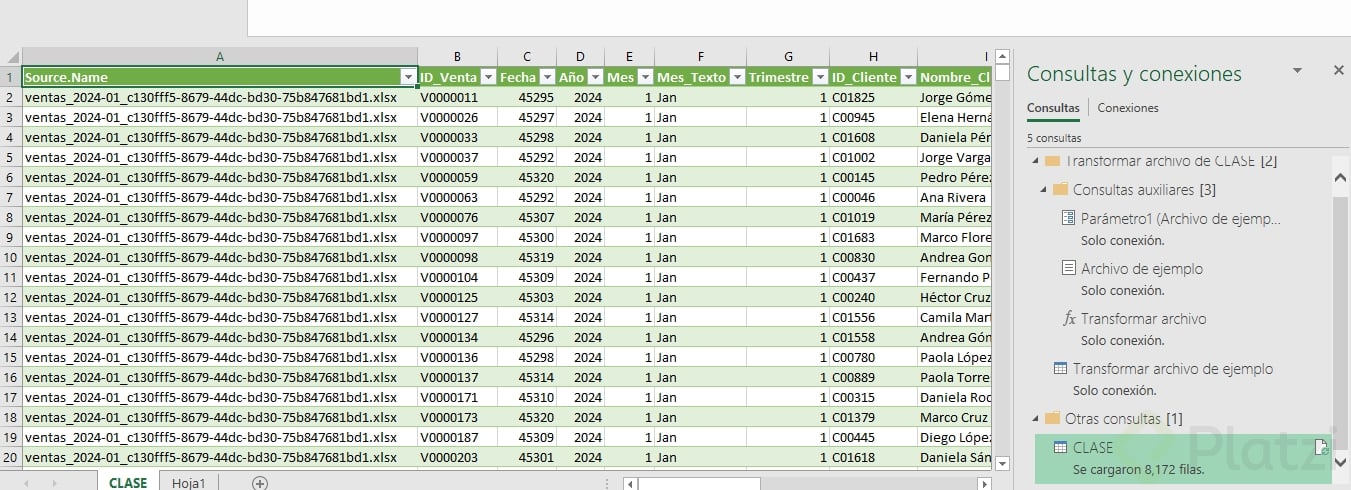Select column A header
1351x490 pixels.
(x=220, y=57)
